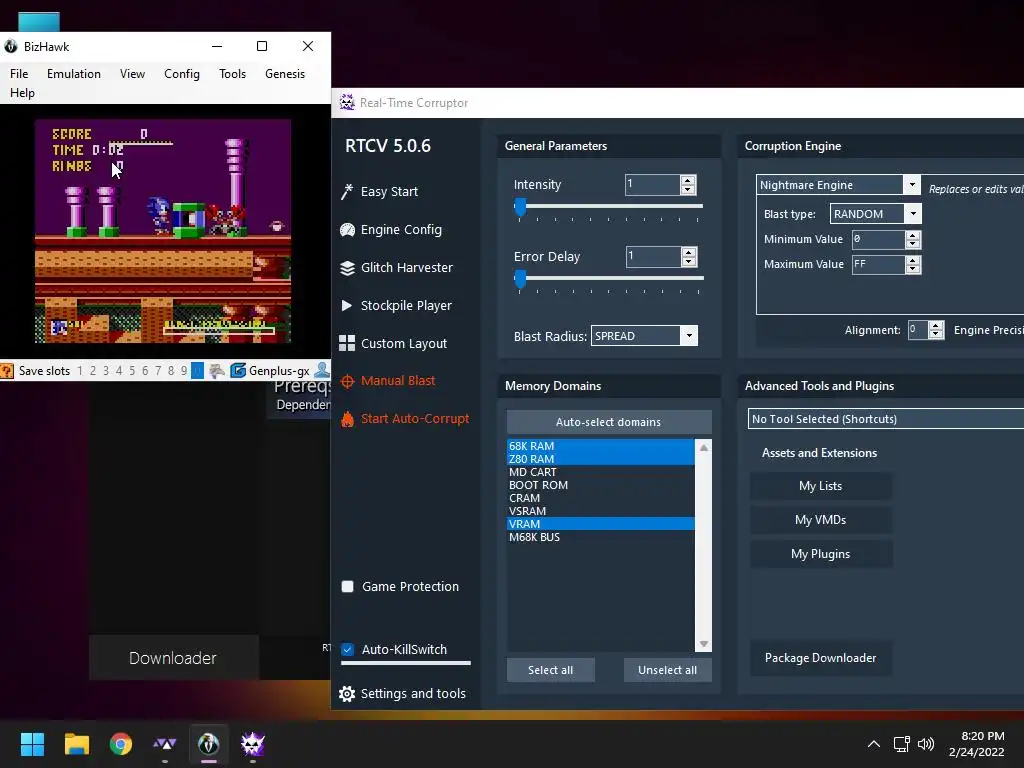This screenshot has width=1024, height=768.
Task: Open Windows Start menu
Action: [x=32, y=744]
